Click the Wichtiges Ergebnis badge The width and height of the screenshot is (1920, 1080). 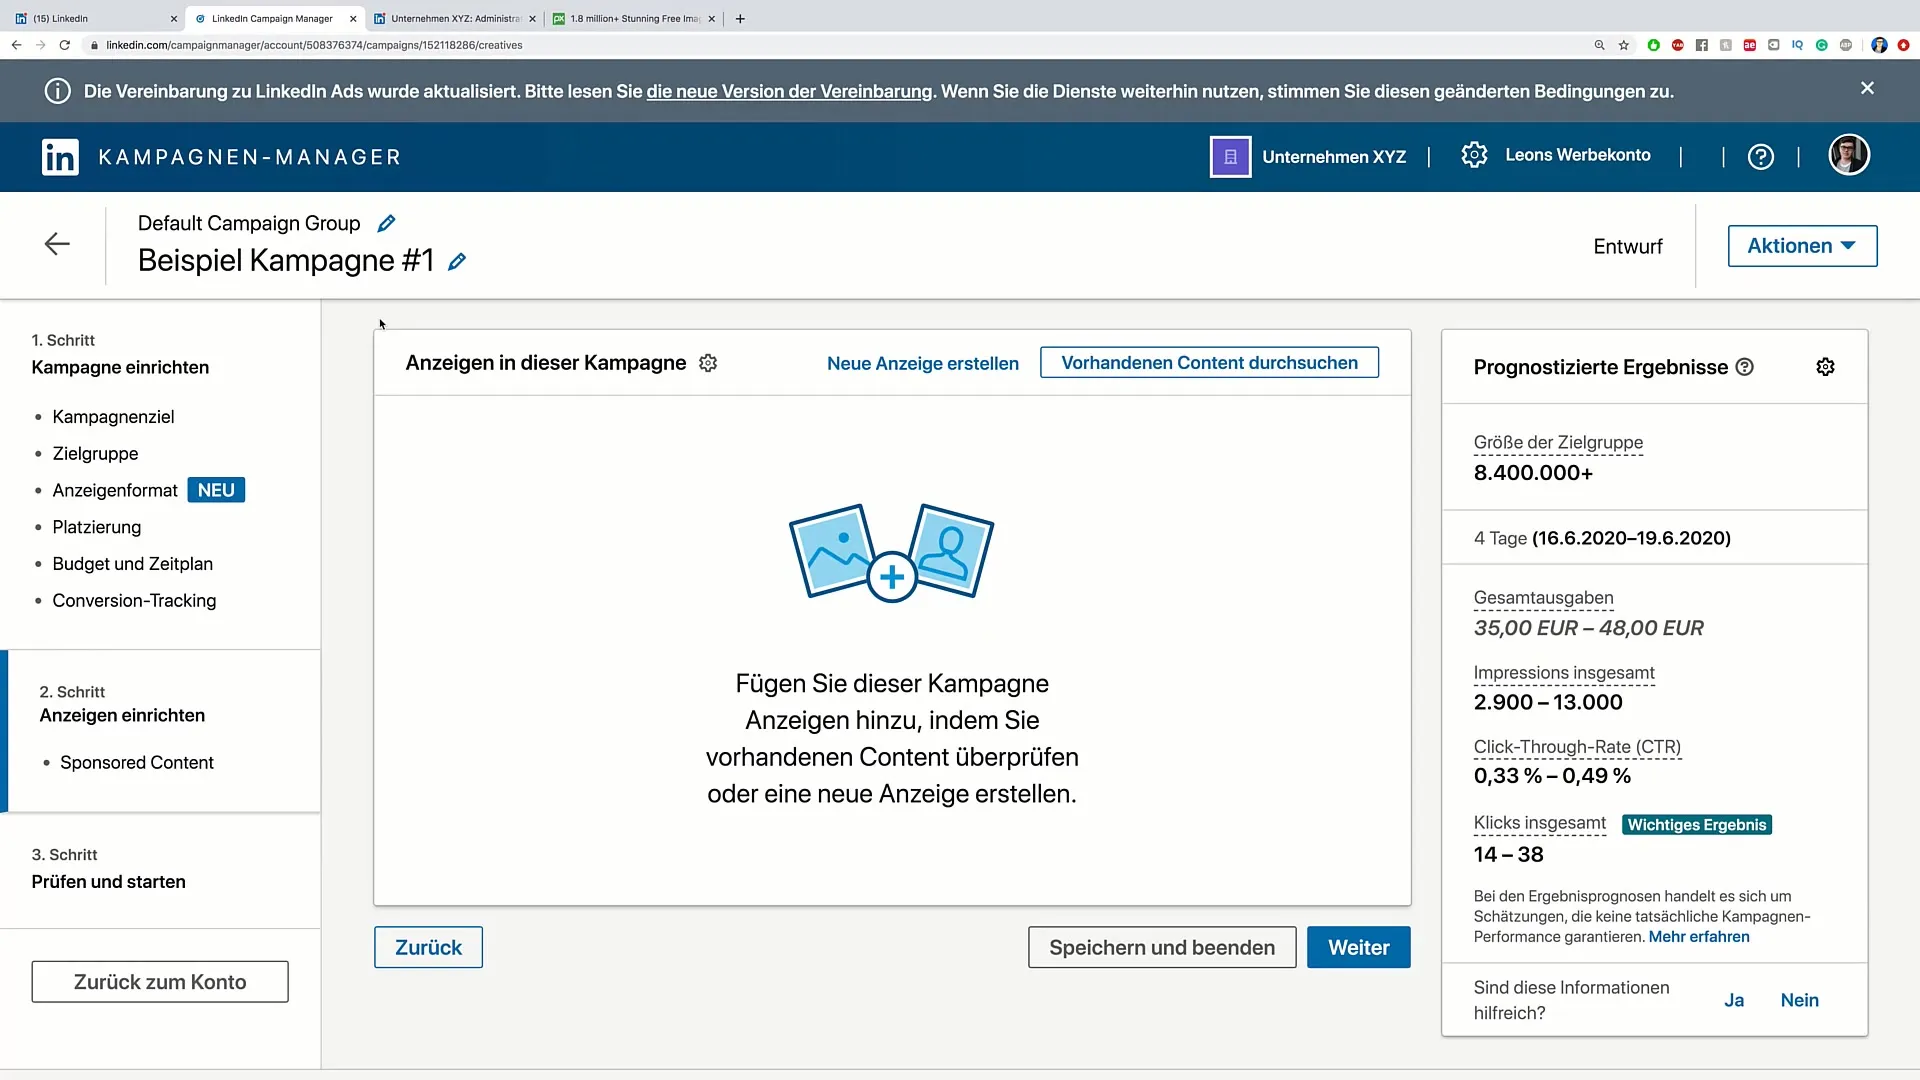click(x=1697, y=825)
